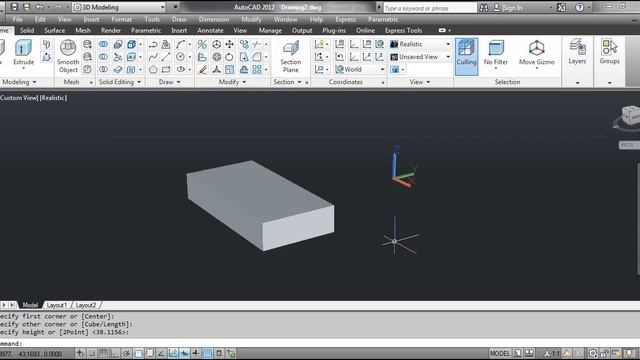The image size is (640, 360).
Task: Click the Erase tool icon
Action: 202,69
